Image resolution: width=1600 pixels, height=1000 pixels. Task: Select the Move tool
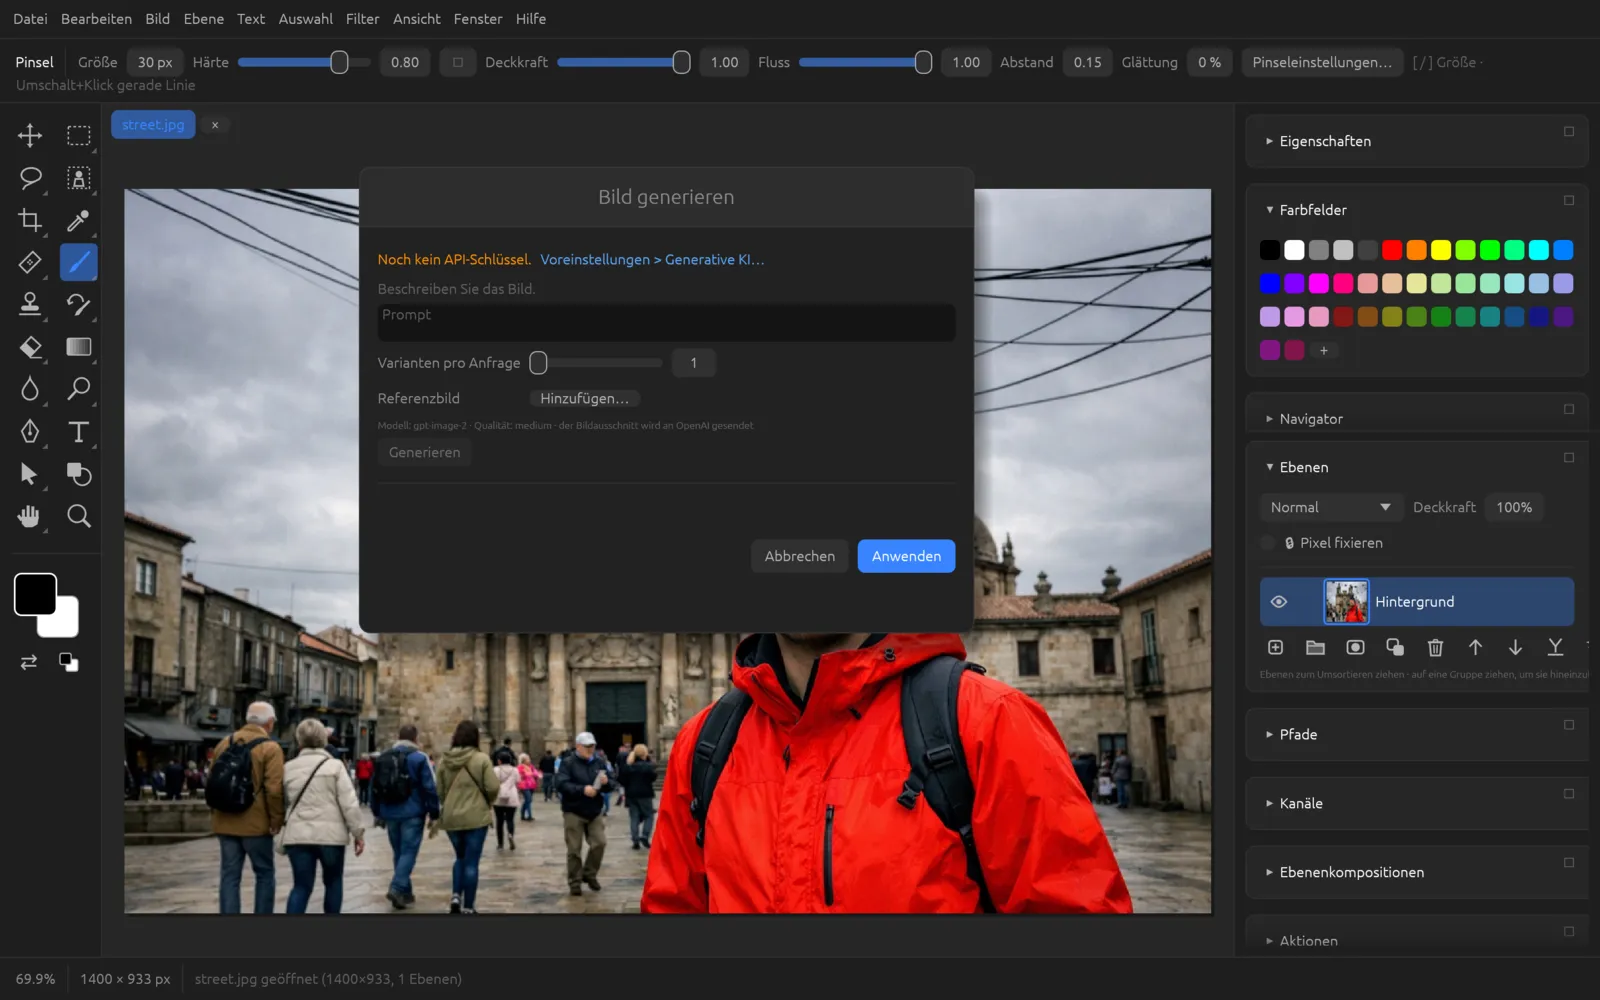click(x=30, y=135)
